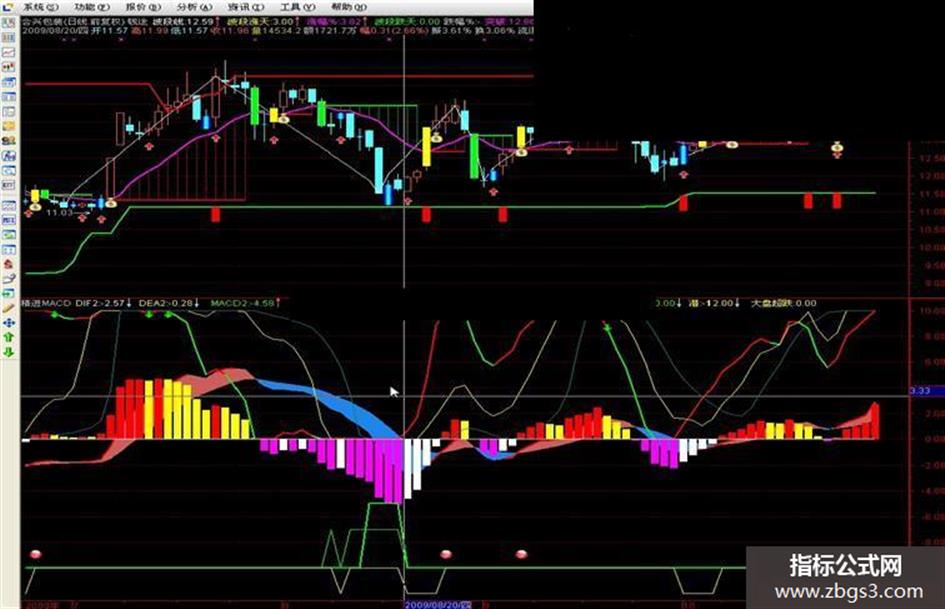Click the blue 3.33 crosshair value on axis
945x609 pixels.
926,391
